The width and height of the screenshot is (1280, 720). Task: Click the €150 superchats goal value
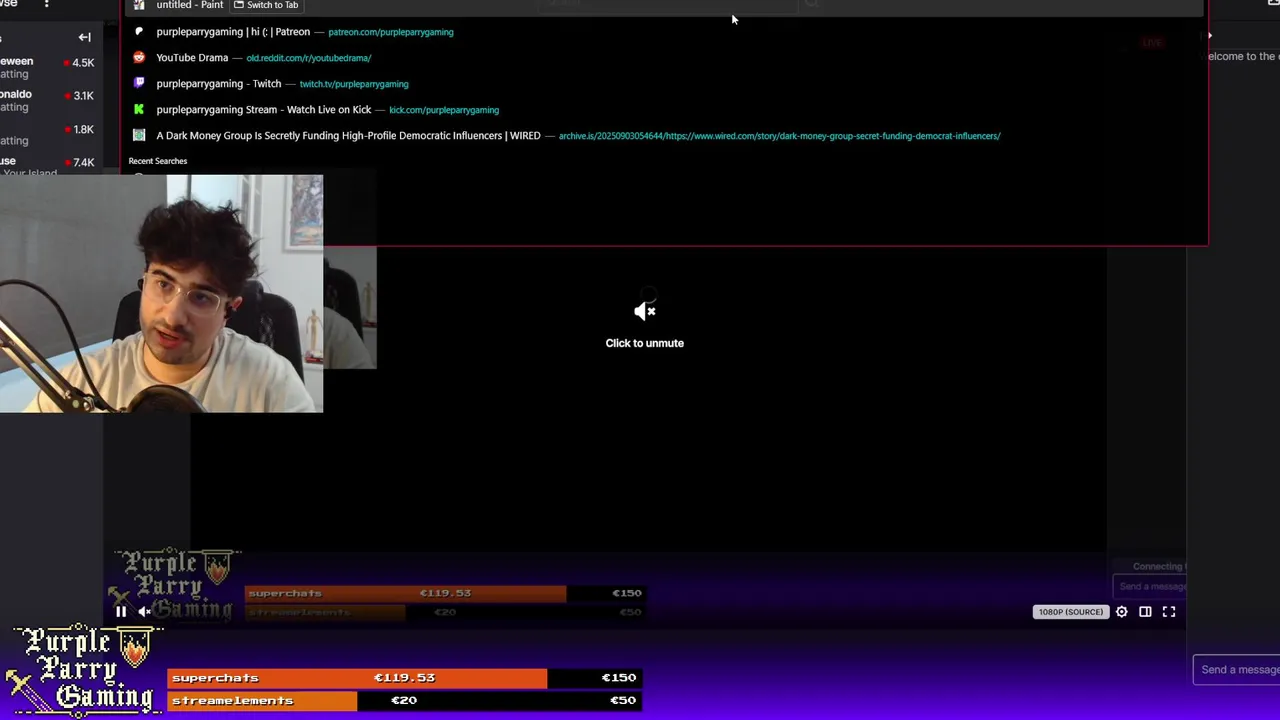point(619,678)
